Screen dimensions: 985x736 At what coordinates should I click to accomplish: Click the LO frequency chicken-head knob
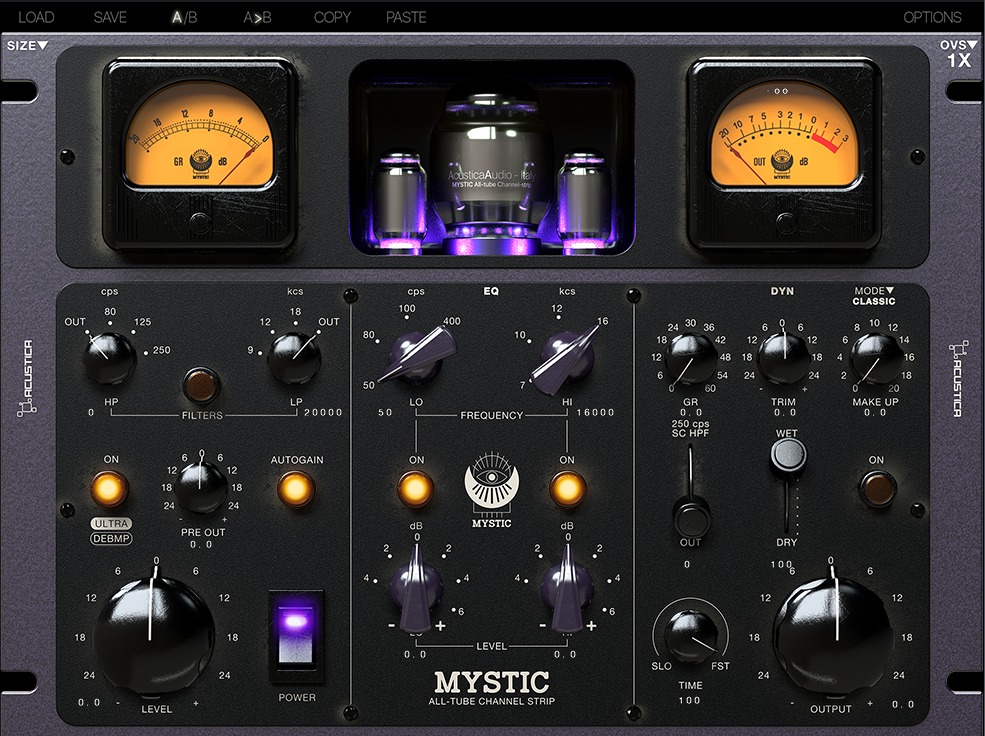tap(416, 357)
